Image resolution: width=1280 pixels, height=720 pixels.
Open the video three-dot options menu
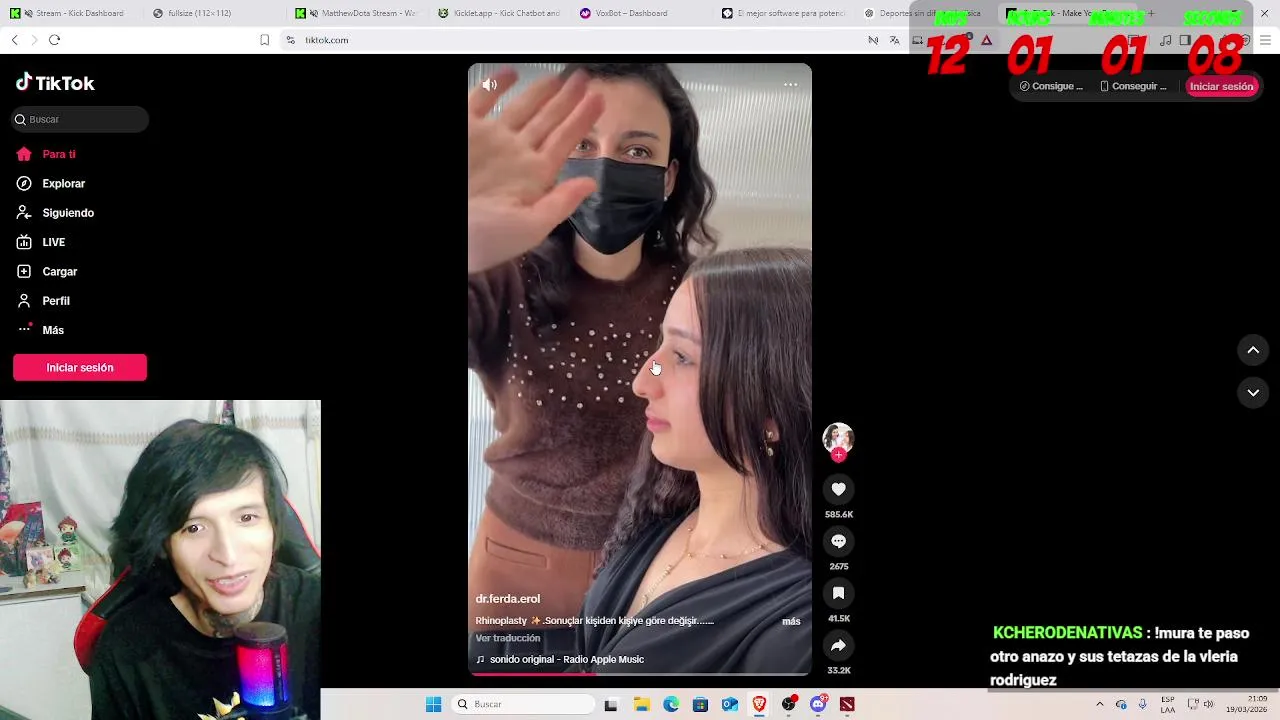(x=790, y=85)
